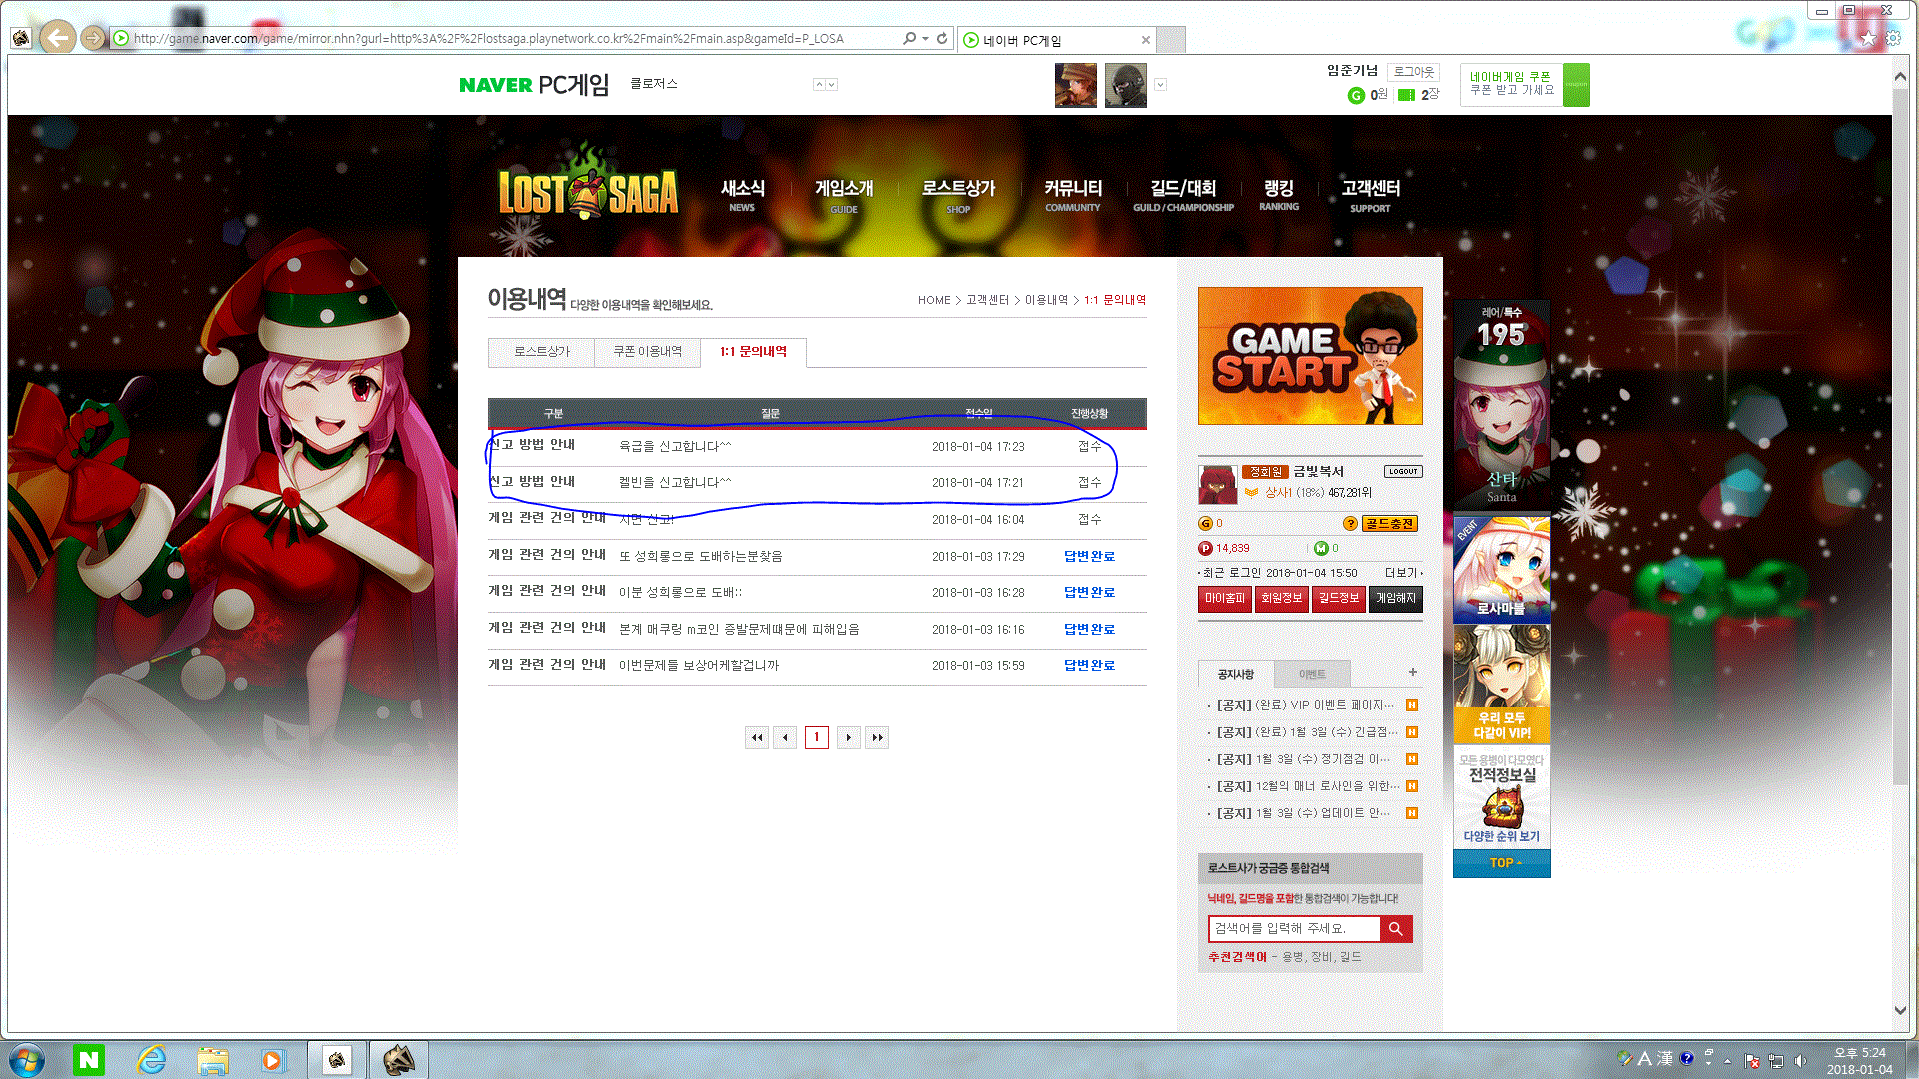This screenshot has height=1079, width=1919.
Task: Click the up arrow stepper beside 클로저스
Action: click(x=819, y=85)
